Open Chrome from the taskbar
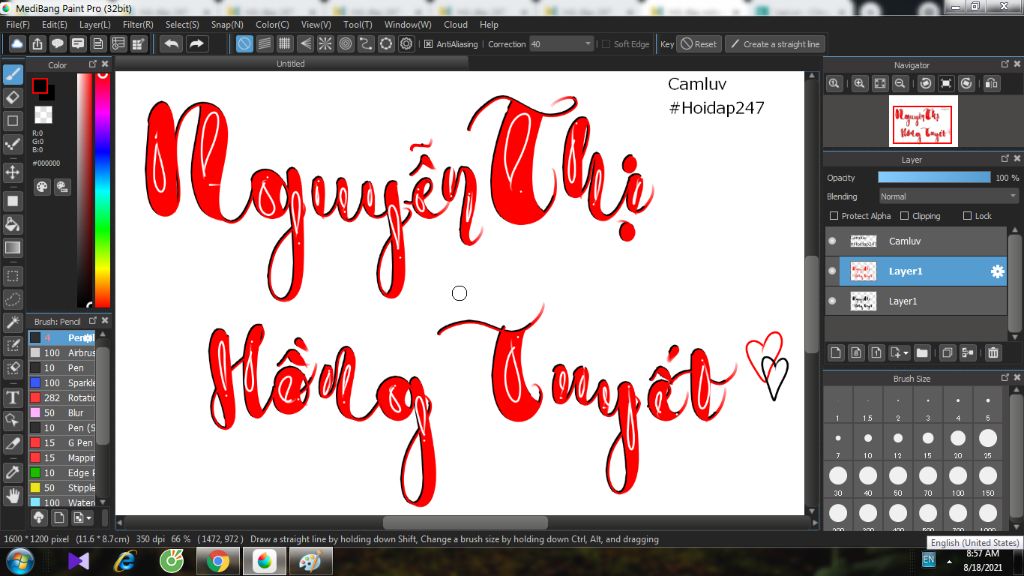The image size is (1024, 576). pyautogui.click(x=218, y=561)
